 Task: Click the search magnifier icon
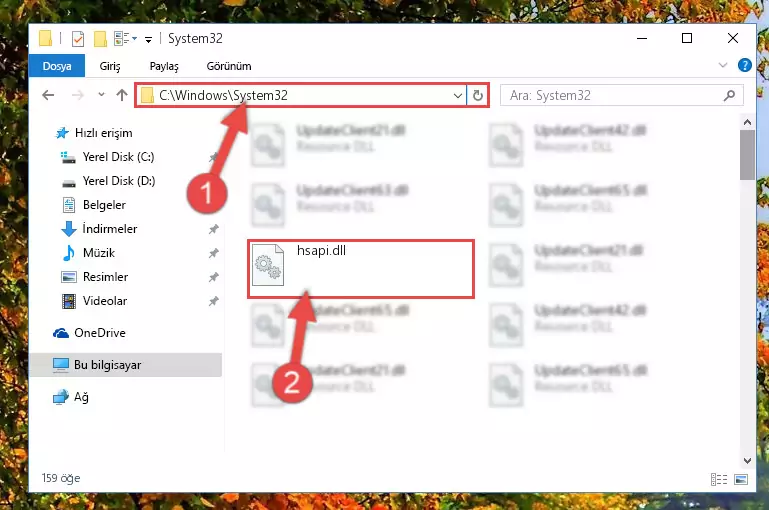tap(729, 96)
